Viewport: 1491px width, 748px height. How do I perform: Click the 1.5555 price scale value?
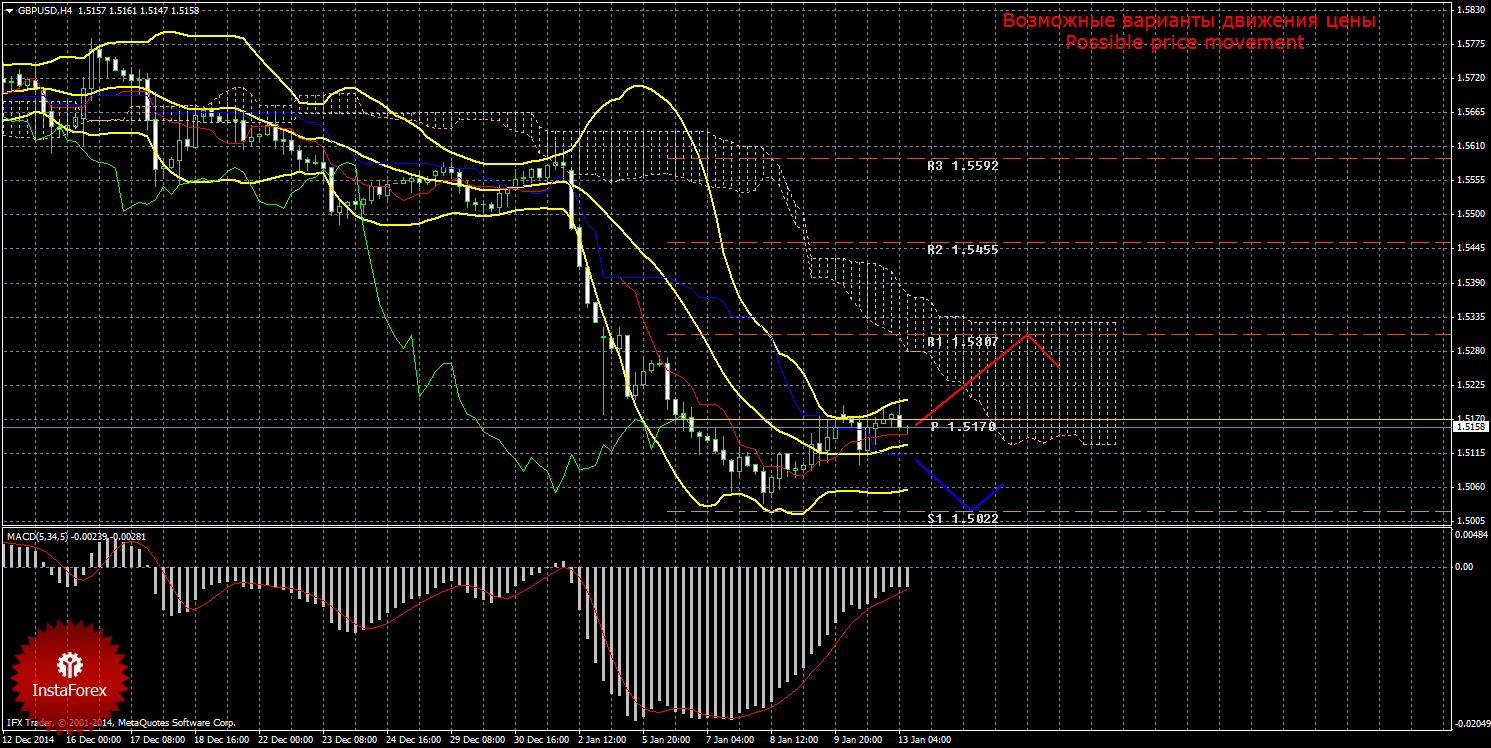point(1470,180)
